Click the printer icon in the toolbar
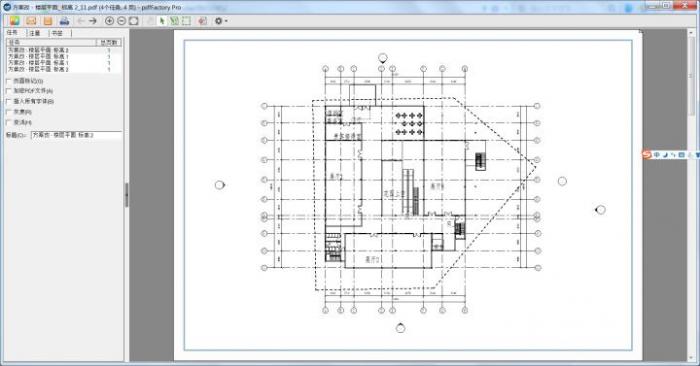Viewport: 700px width, 366px height. point(64,21)
